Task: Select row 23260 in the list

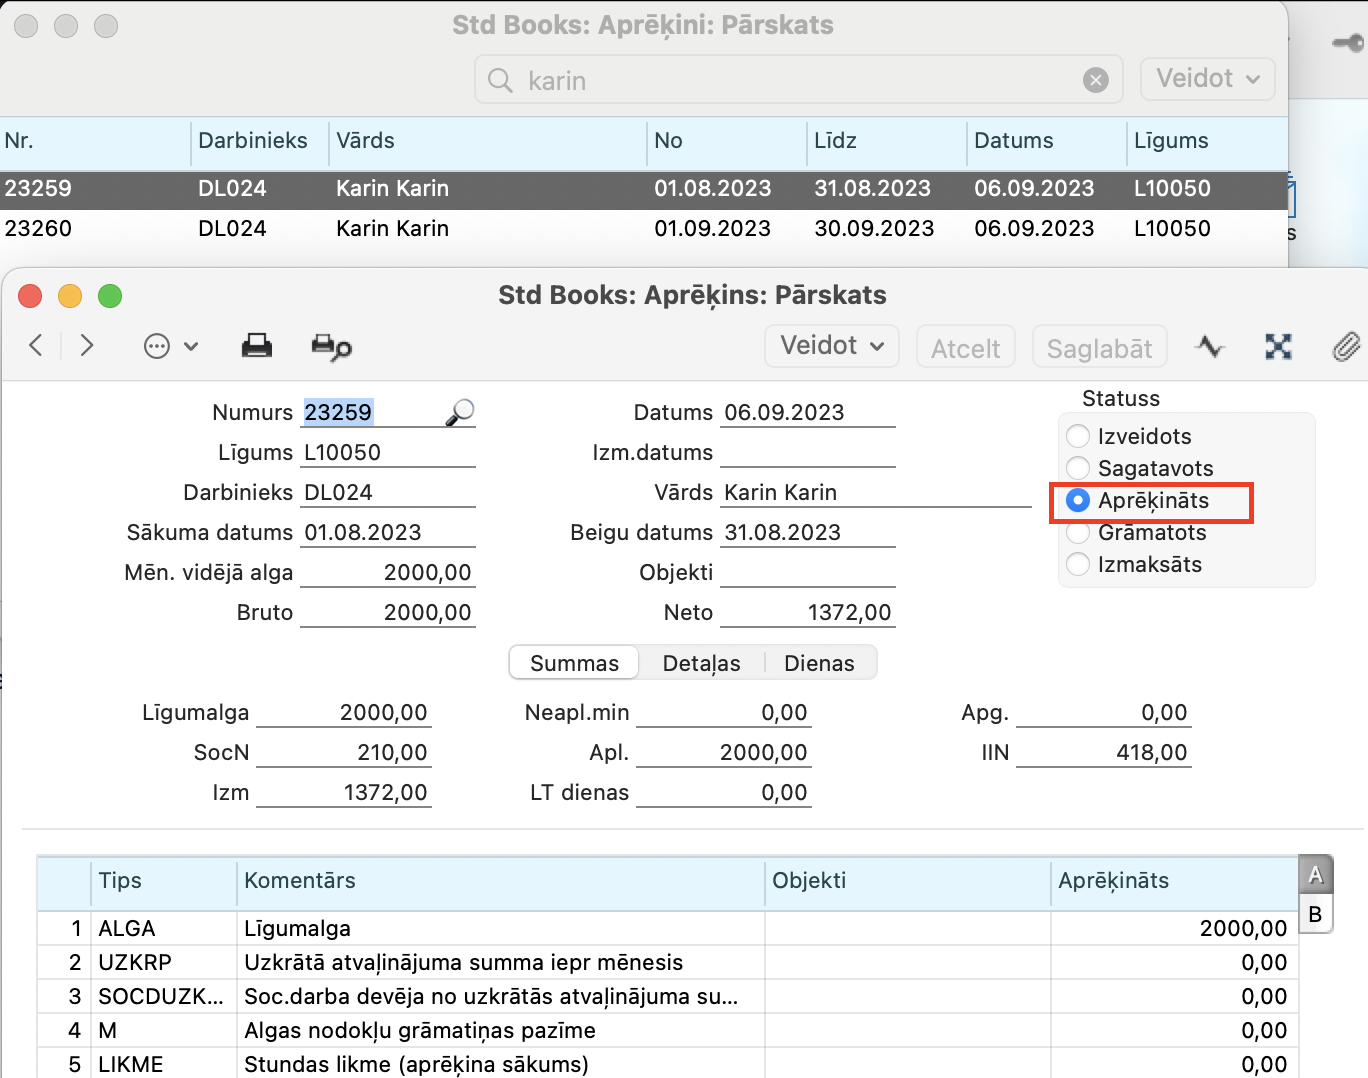Action: 600,228
